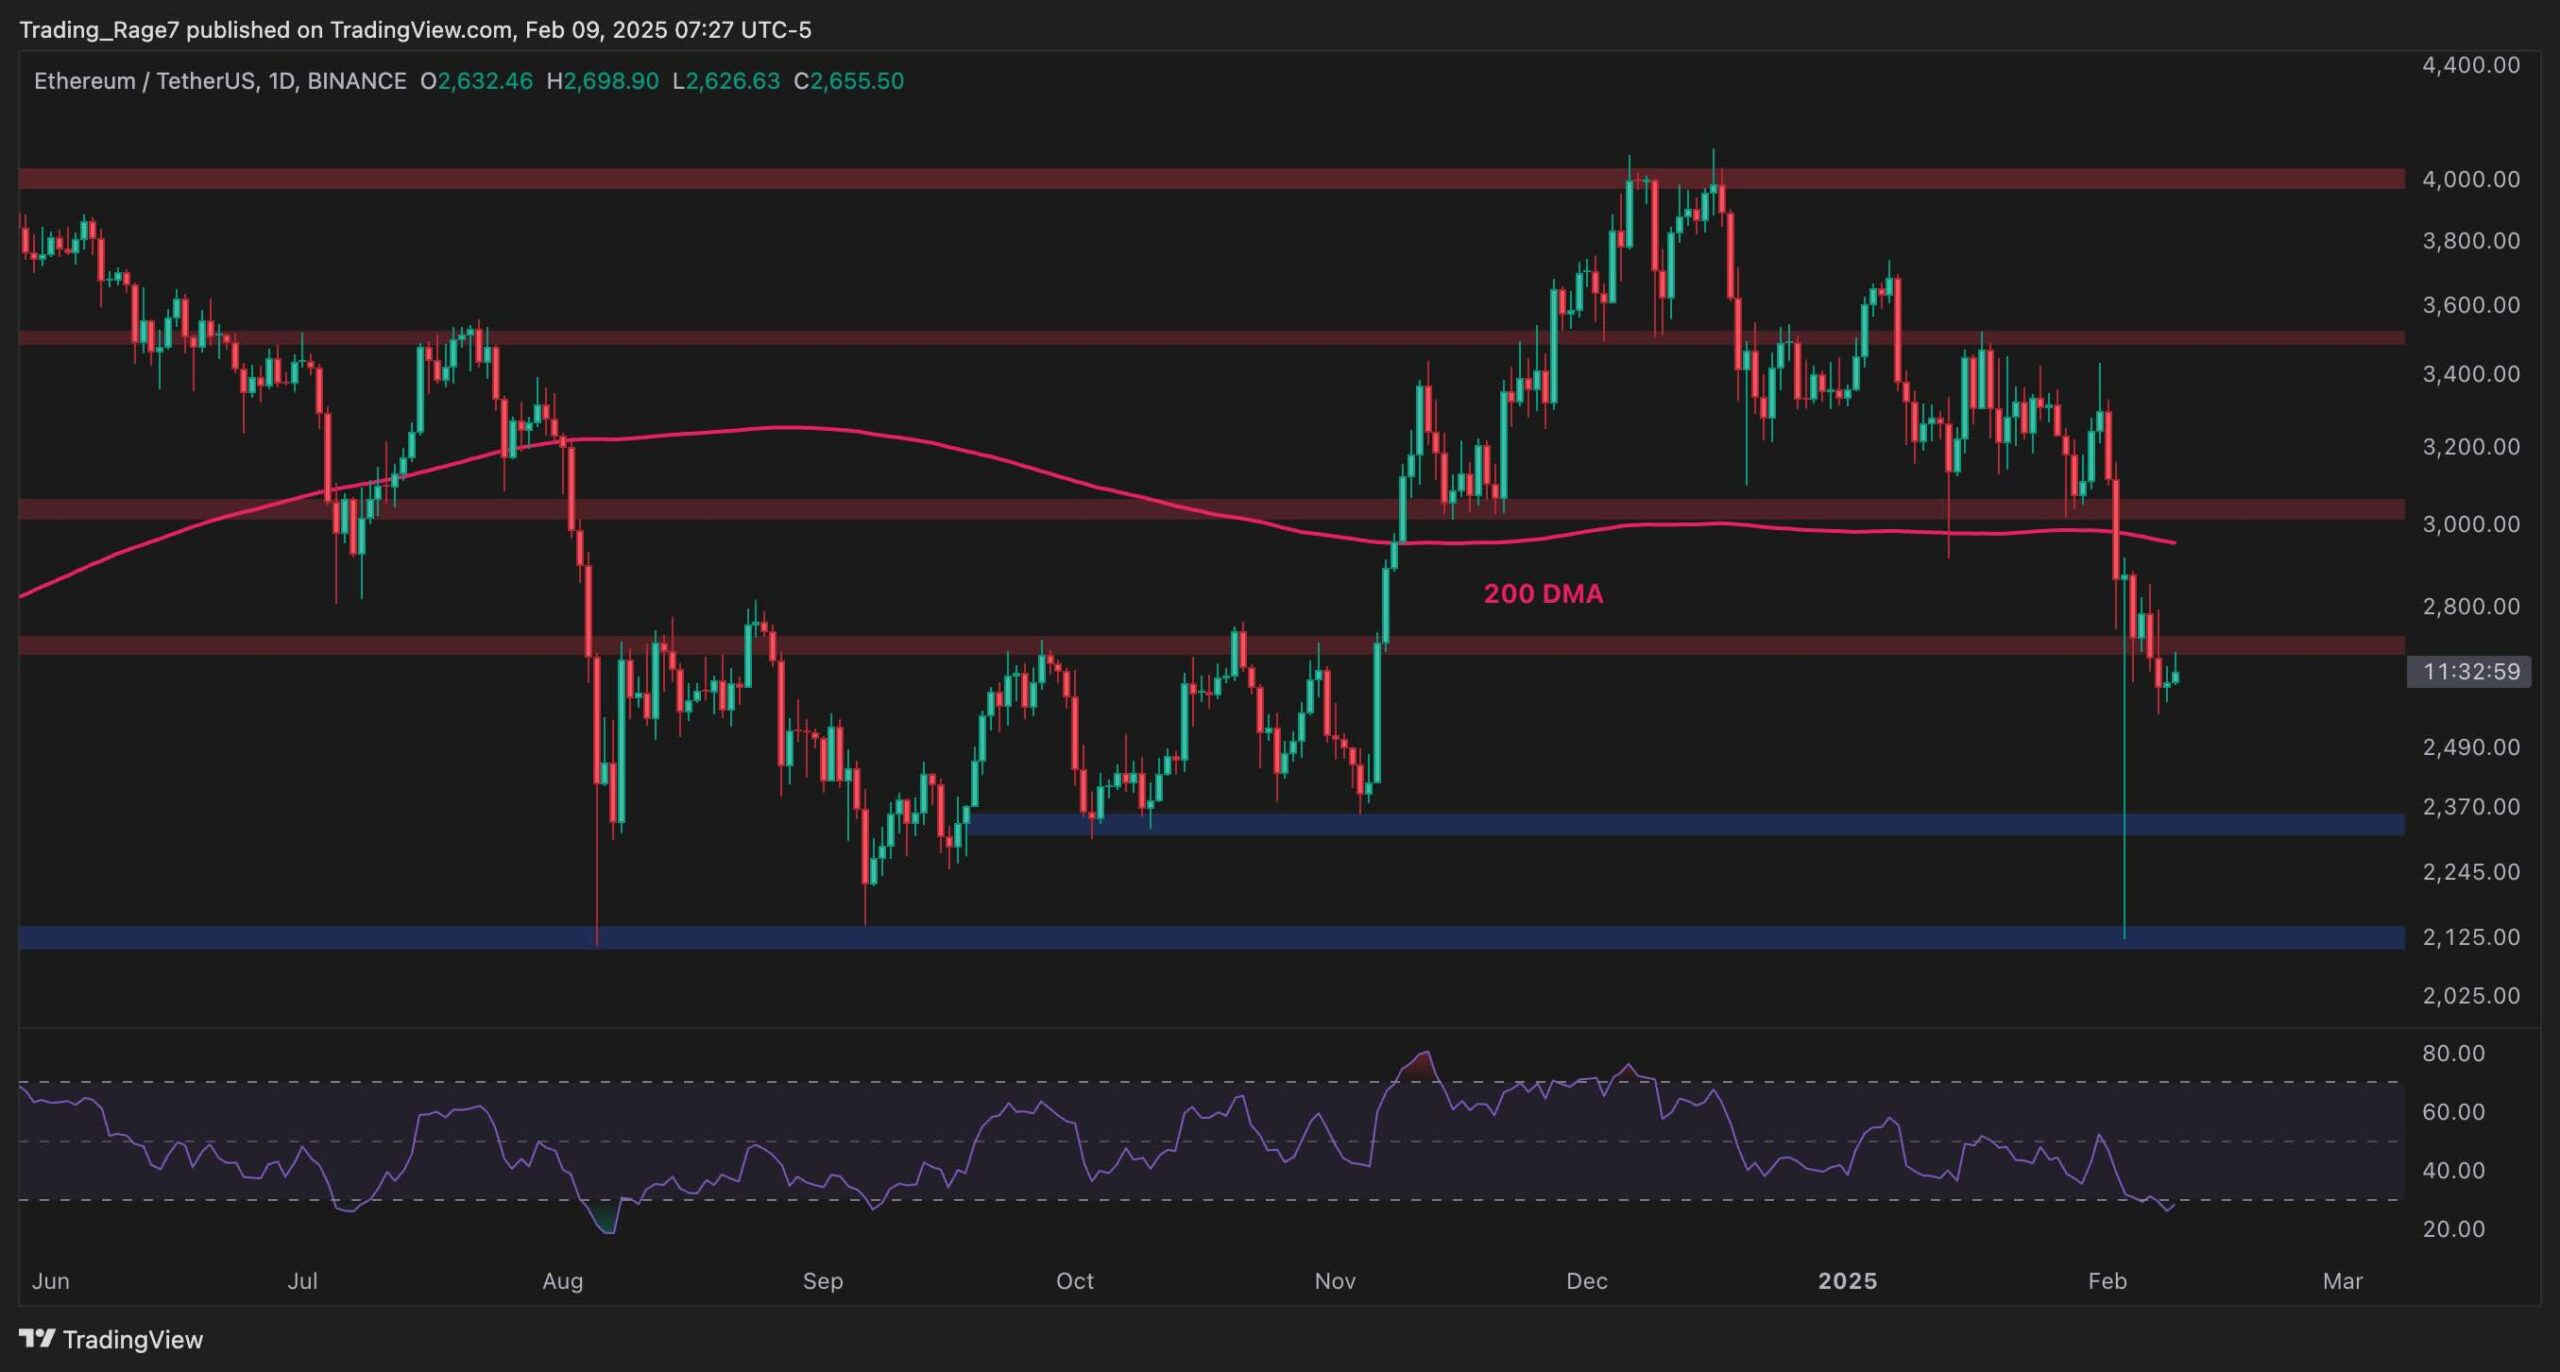Screen dimensions: 2560x1372
Task: Click the TradingView logo icon
Action: [x=37, y=1338]
